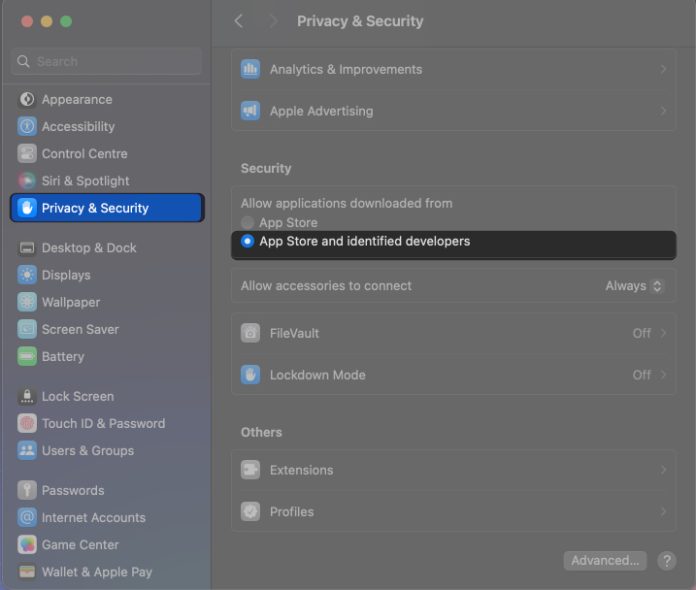696x590 pixels.
Task: Select Battery label in the sidebar
Action: 63,356
